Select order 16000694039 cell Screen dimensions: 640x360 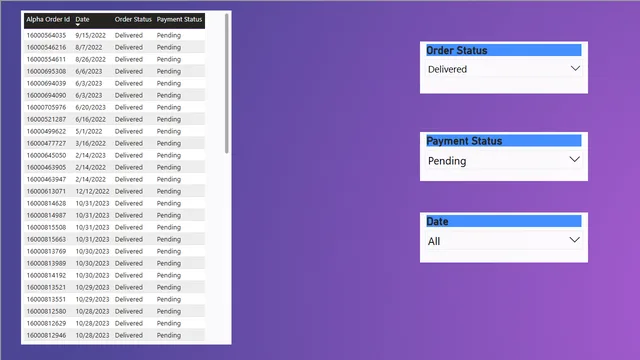coord(46,83)
